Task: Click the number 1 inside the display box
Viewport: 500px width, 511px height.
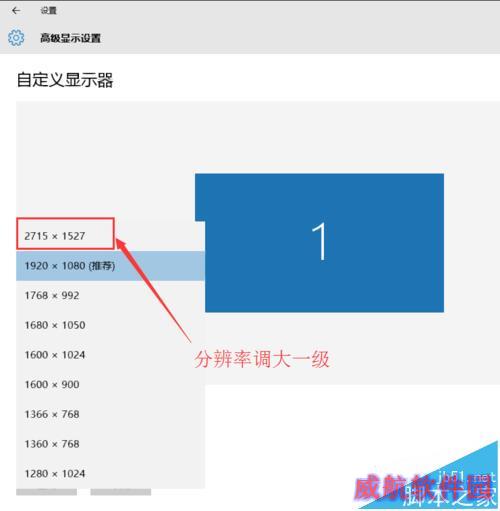Action: pyautogui.click(x=319, y=241)
